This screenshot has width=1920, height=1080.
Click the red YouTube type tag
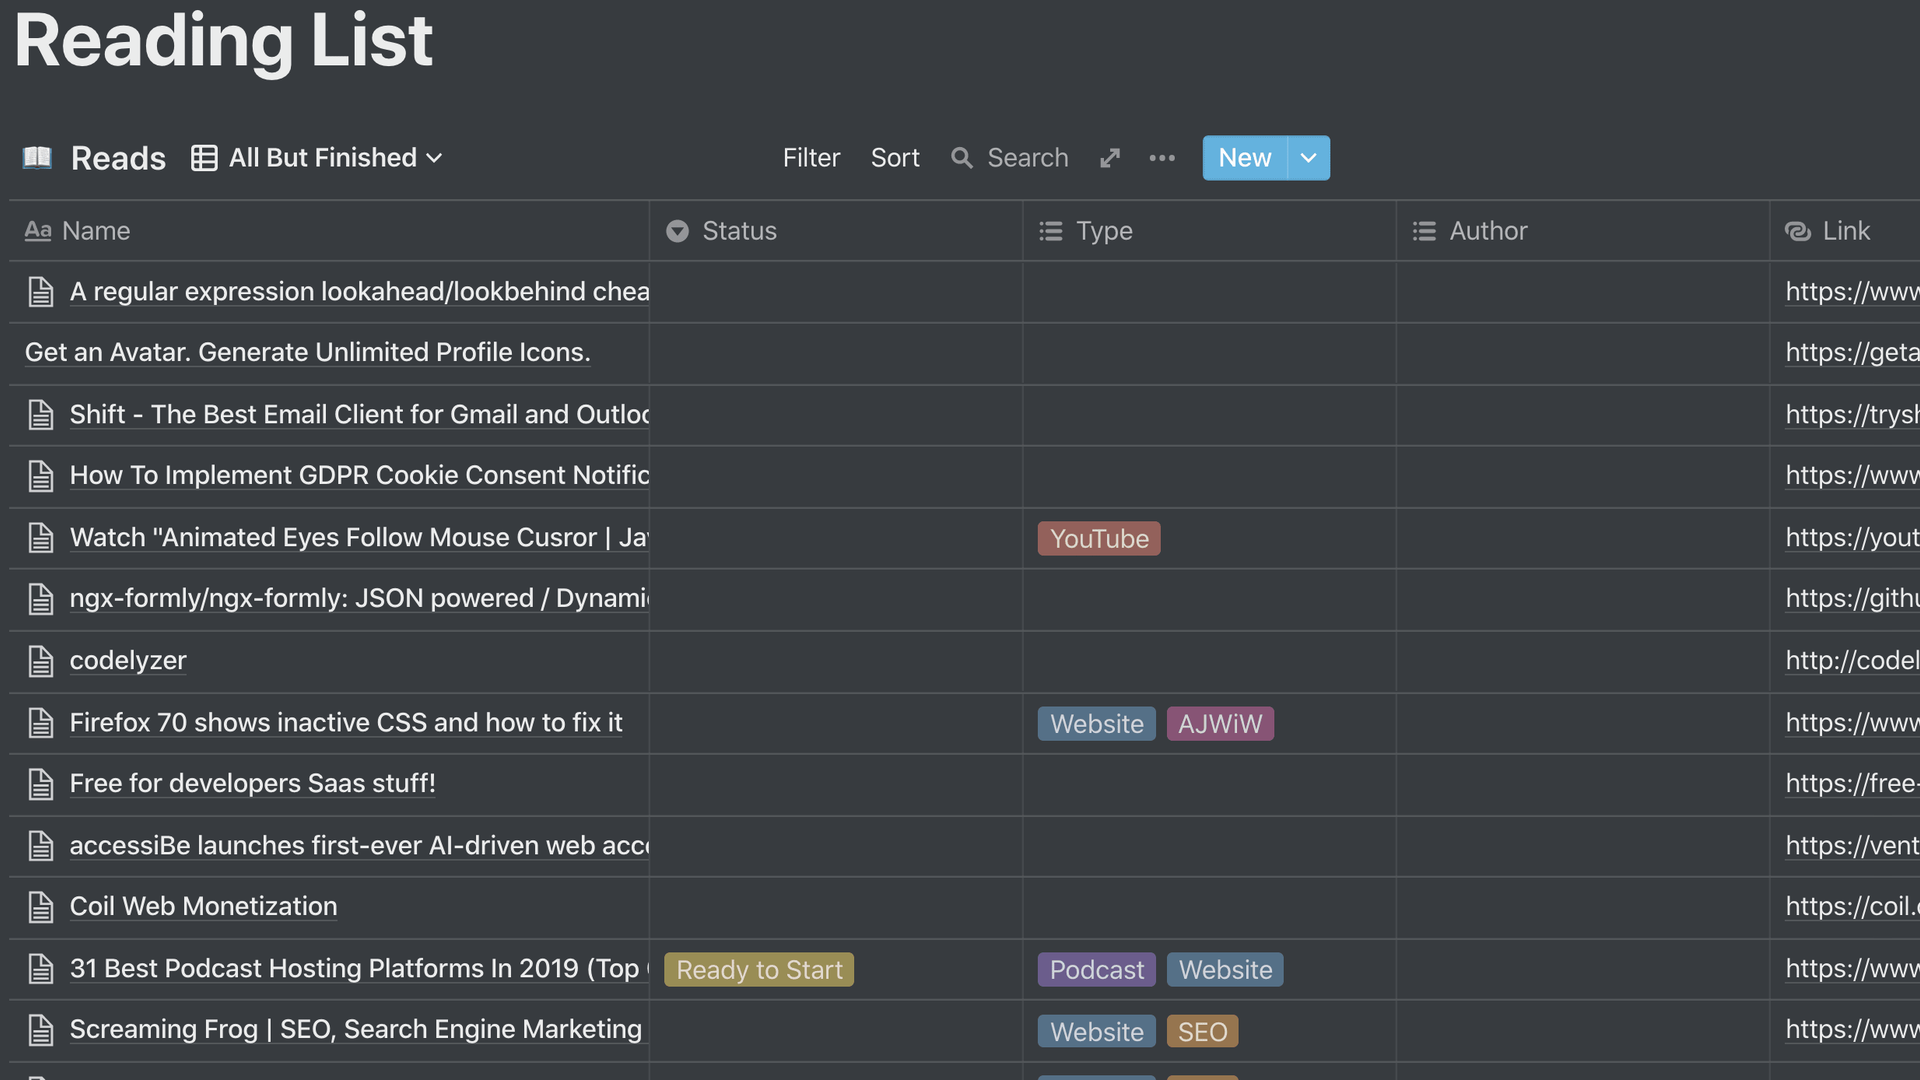(x=1099, y=539)
